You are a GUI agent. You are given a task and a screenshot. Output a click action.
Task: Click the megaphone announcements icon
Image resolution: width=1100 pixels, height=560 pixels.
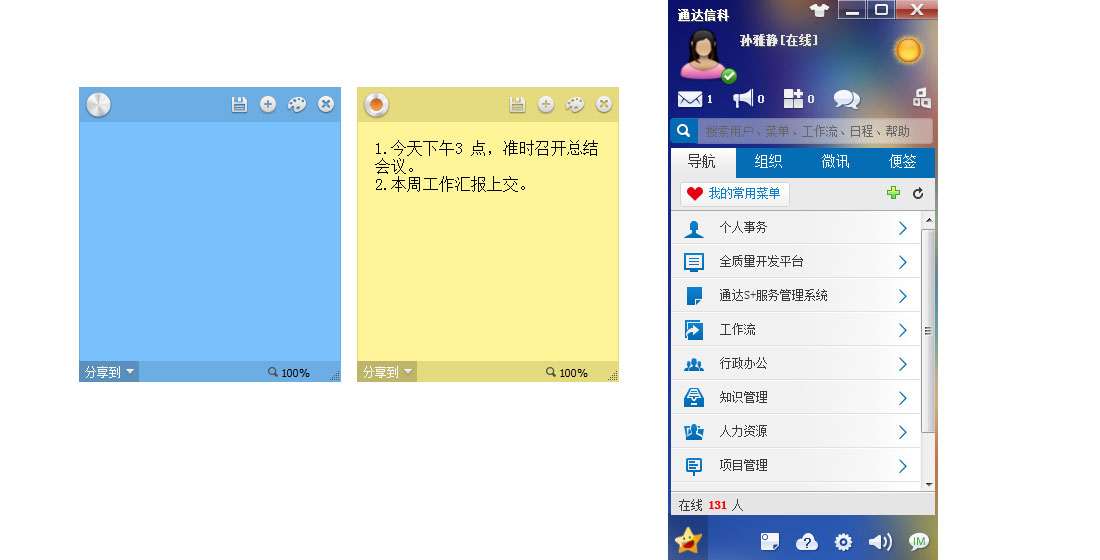click(743, 99)
